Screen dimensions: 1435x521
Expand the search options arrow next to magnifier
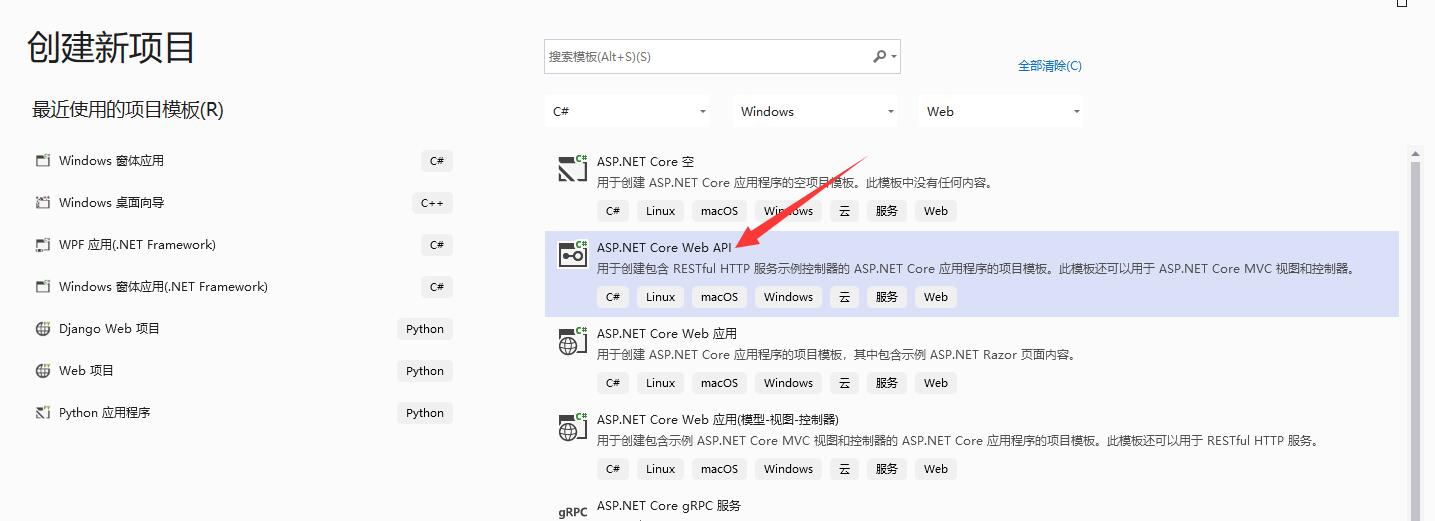click(894, 58)
